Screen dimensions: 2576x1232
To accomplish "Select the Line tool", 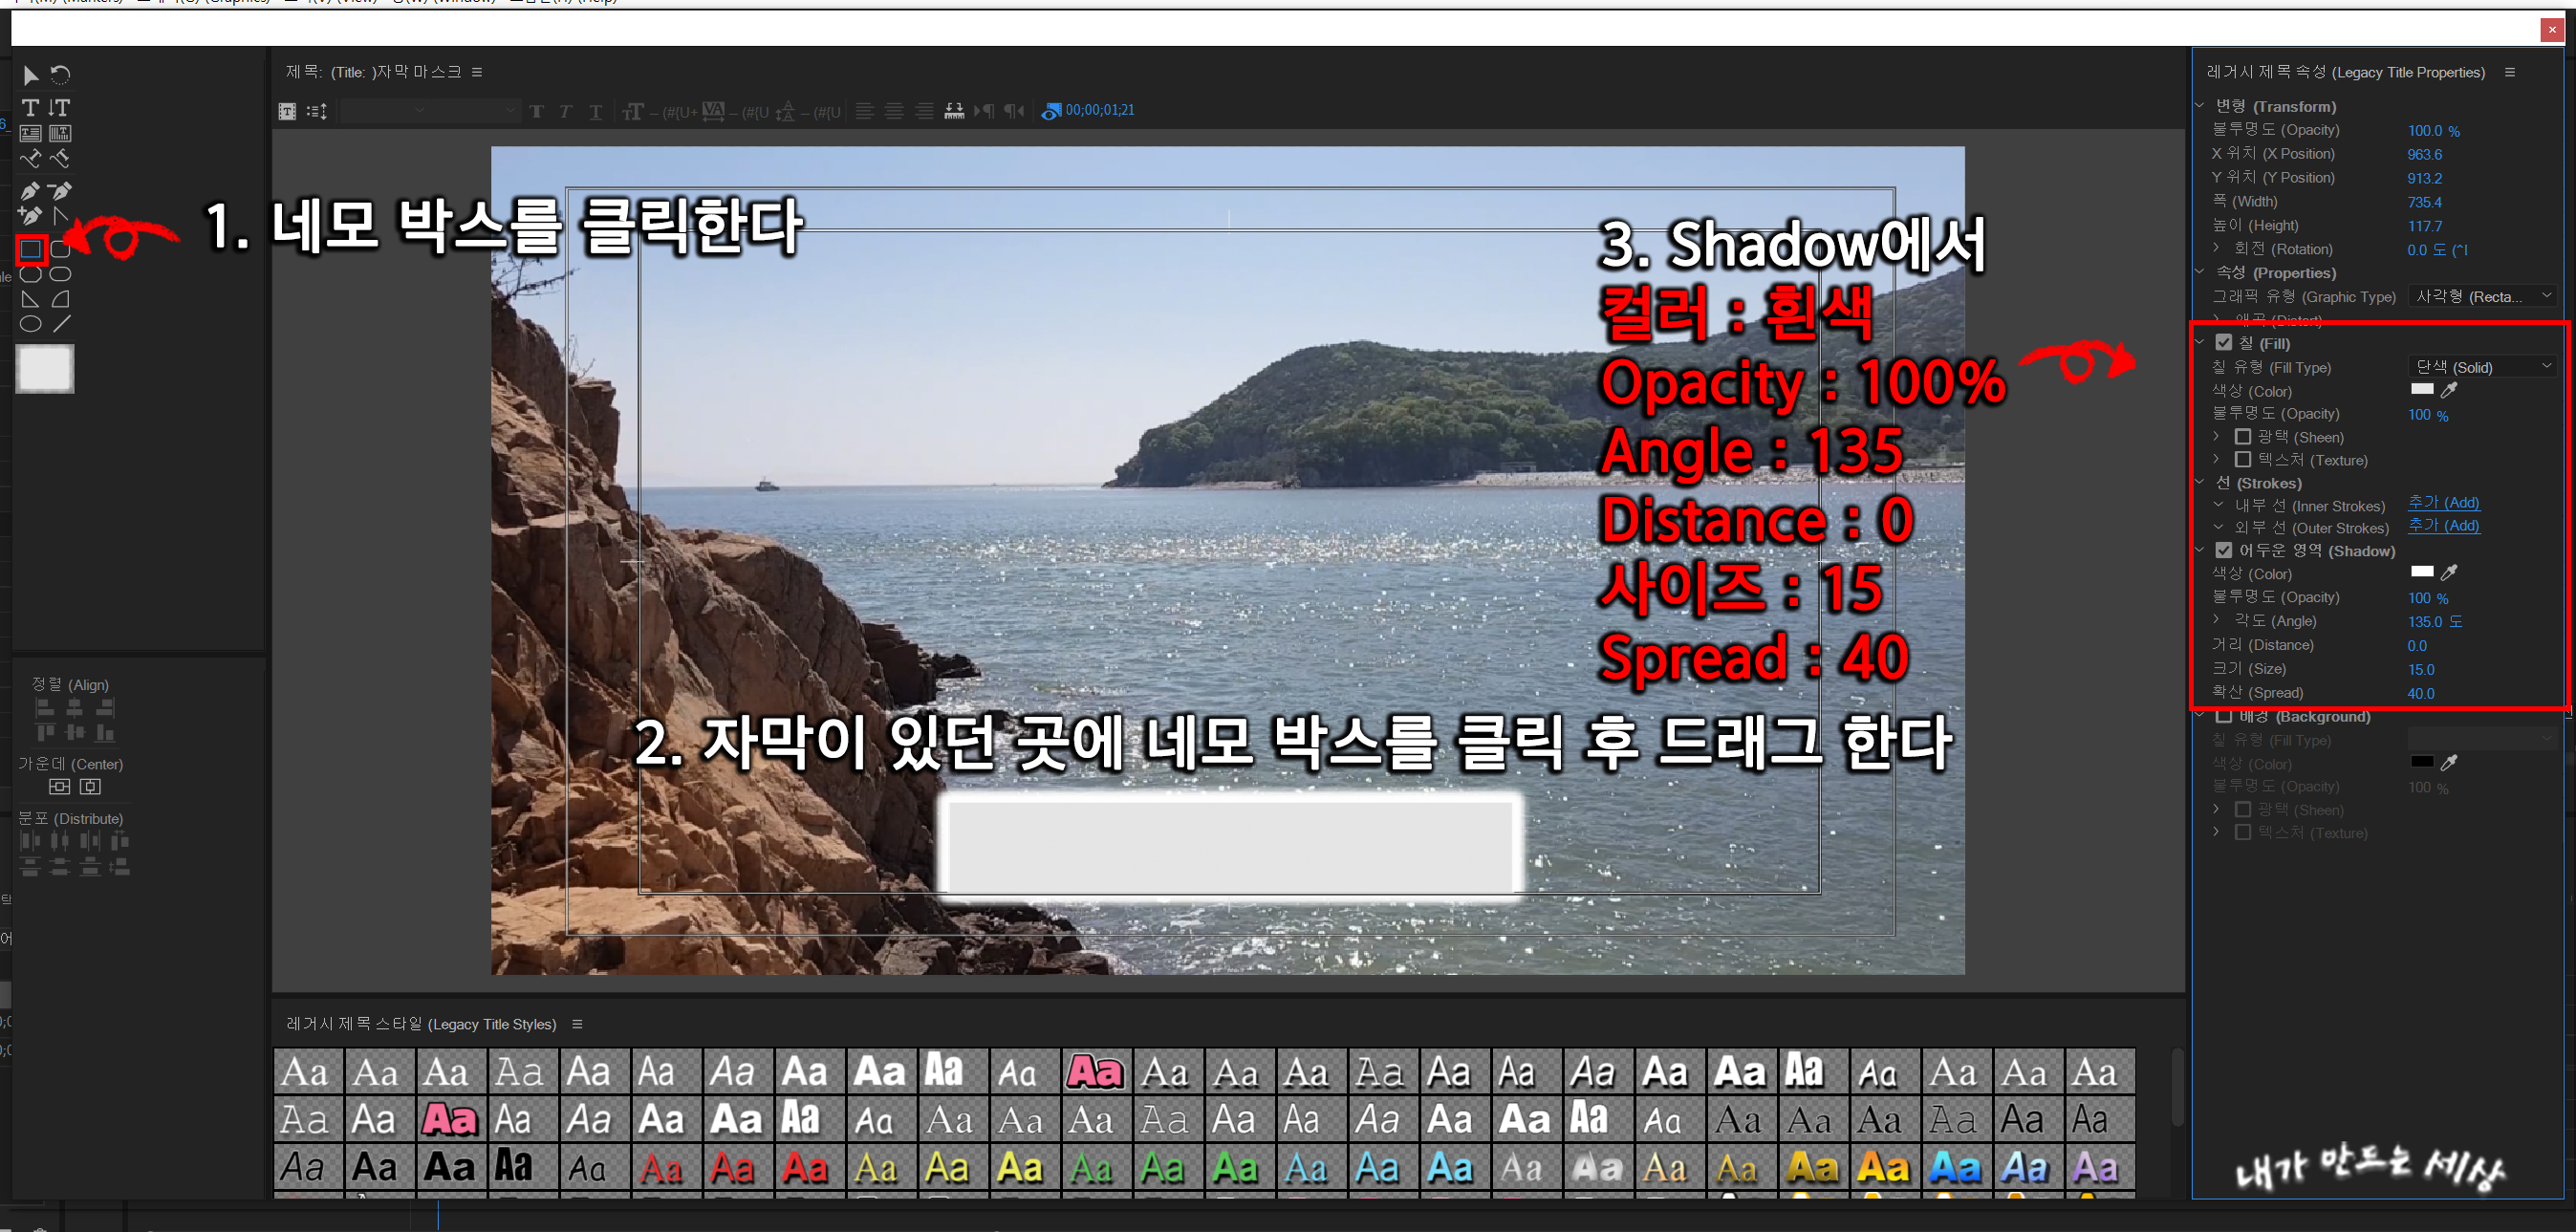I will coord(61,324).
